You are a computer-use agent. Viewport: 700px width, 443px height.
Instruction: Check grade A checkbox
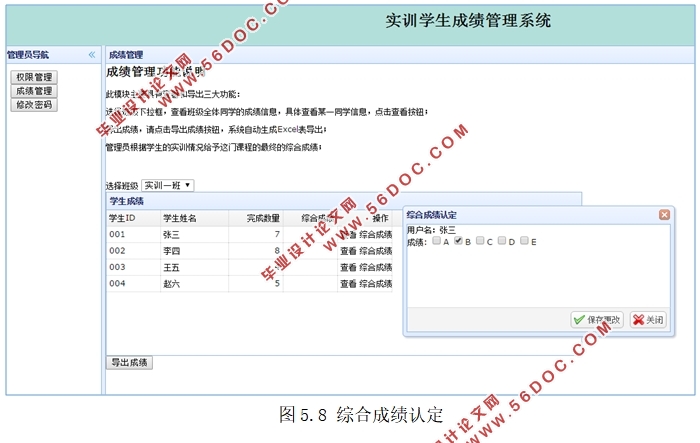(437, 241)
